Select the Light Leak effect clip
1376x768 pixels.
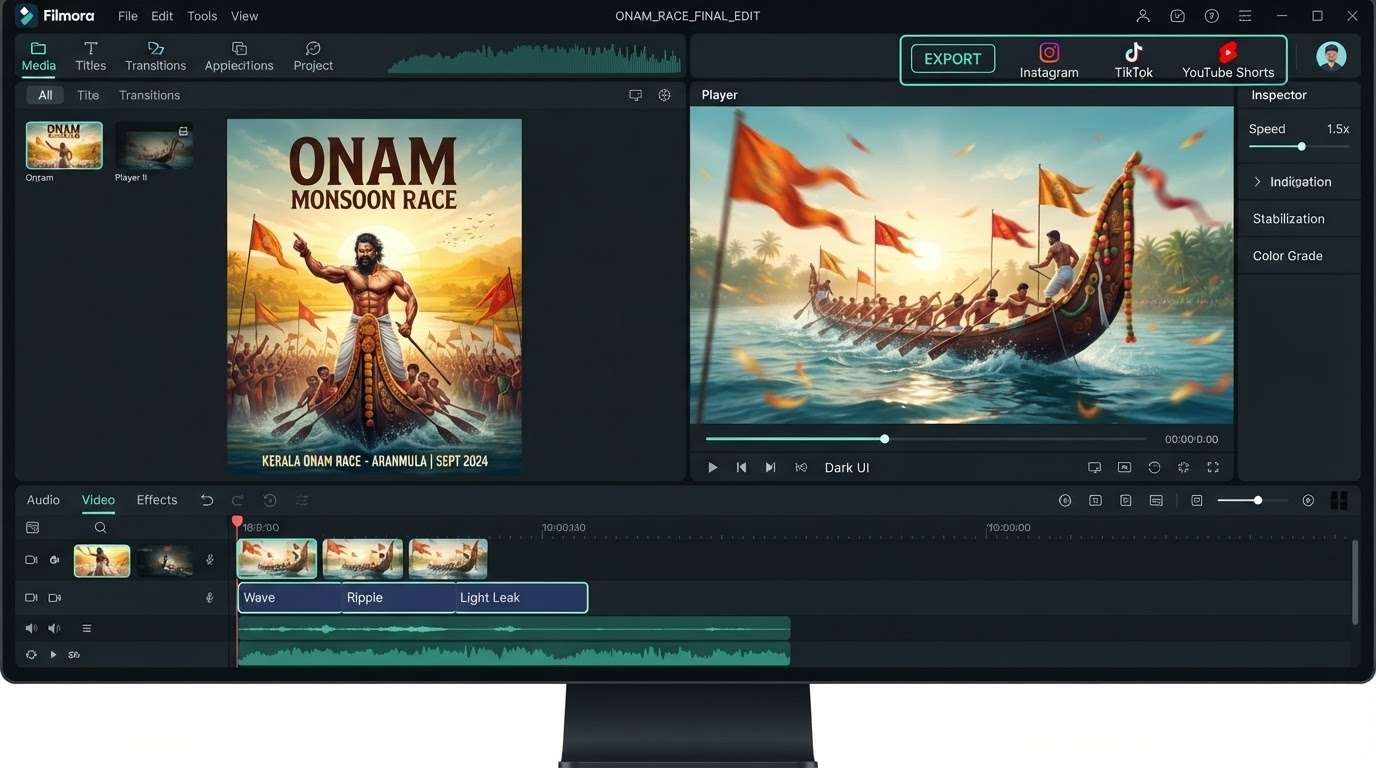coord(521,598)
